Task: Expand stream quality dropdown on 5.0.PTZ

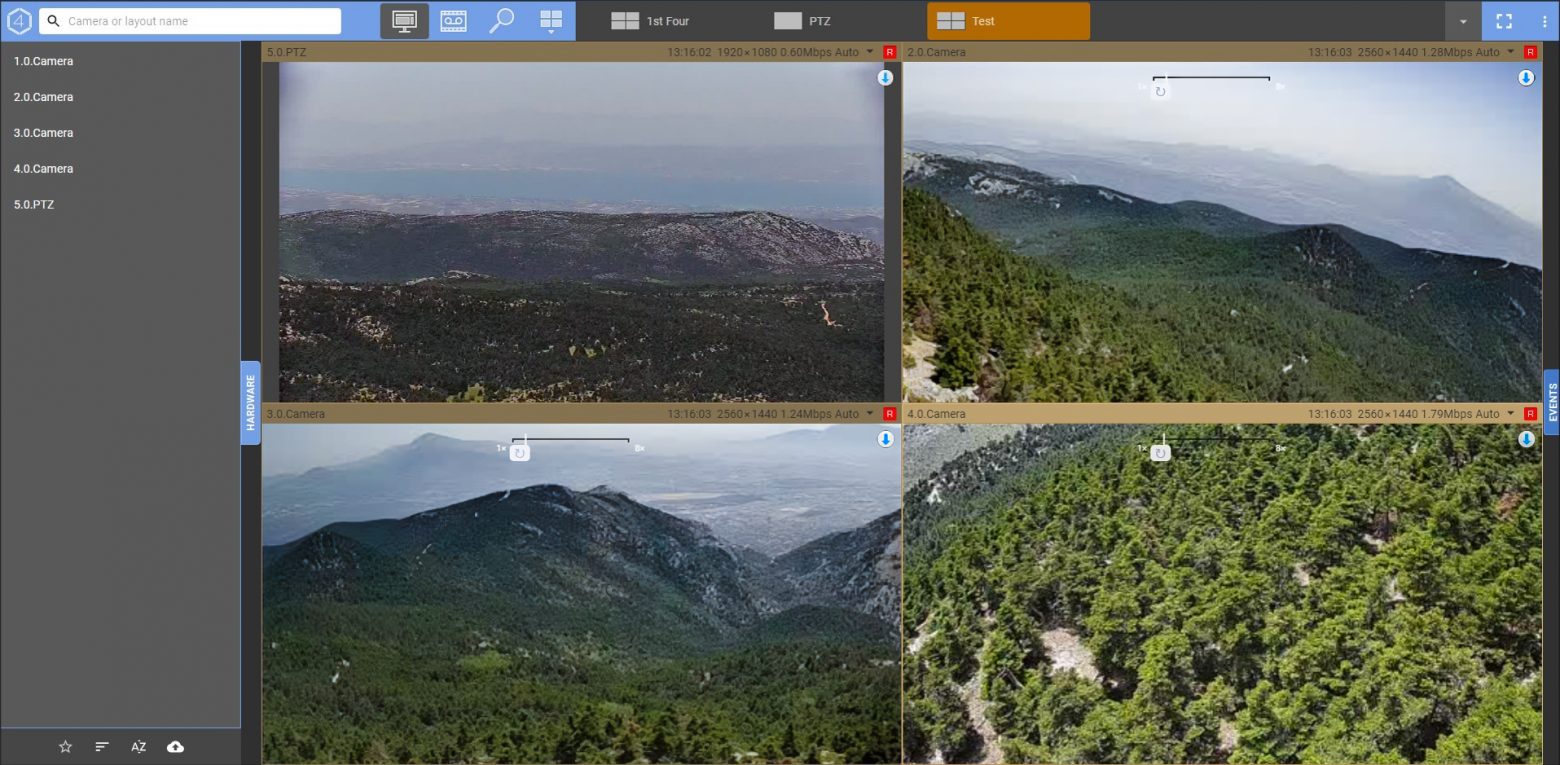Action: tap(870, 52)
